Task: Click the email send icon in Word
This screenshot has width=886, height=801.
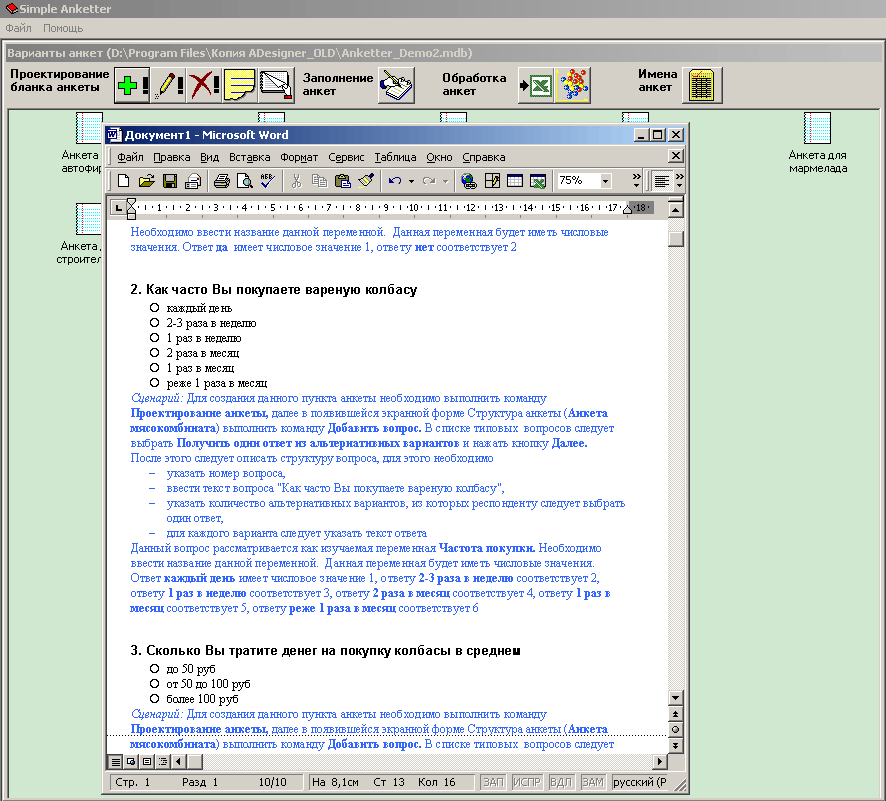Action: point(193,181)
